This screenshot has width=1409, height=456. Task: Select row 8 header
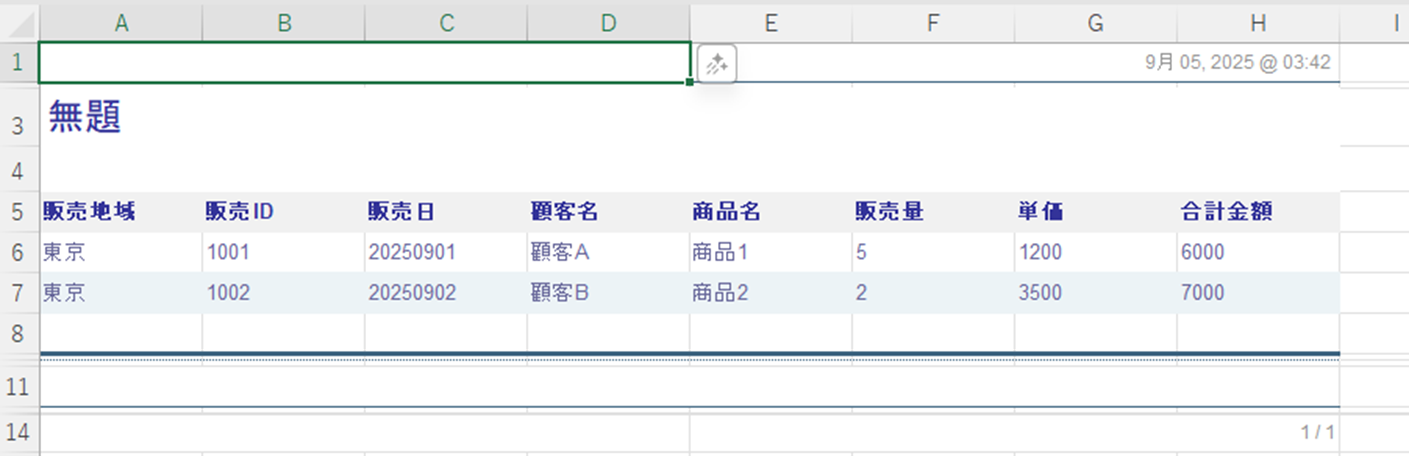(19, 333)
